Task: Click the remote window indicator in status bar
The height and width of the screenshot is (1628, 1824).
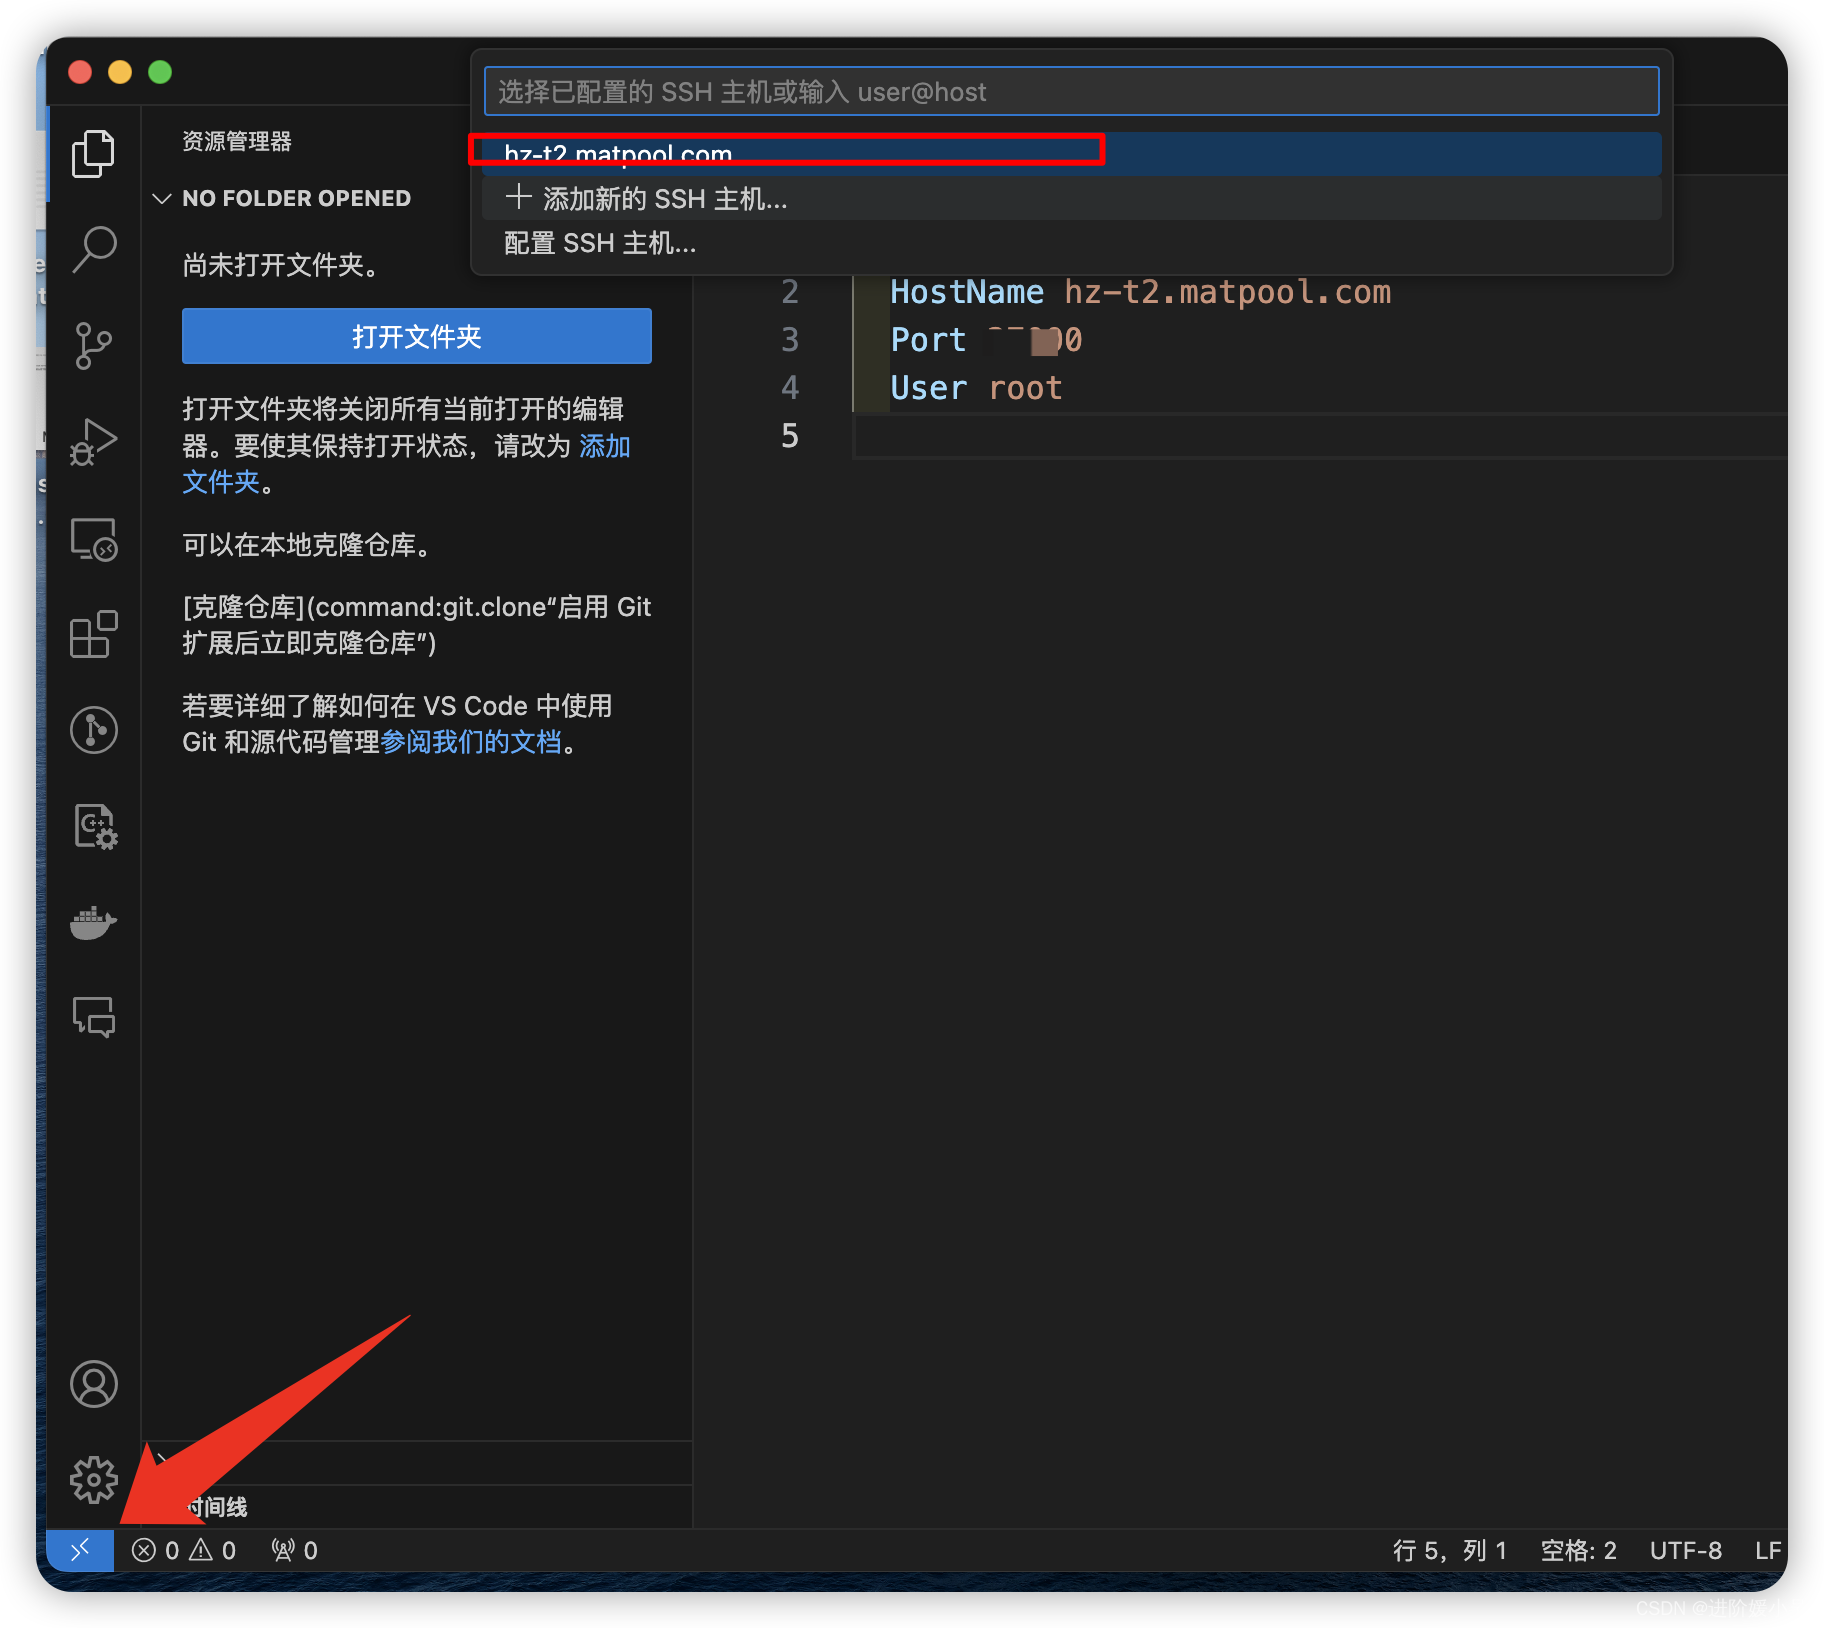Action: click(80, 1550)
